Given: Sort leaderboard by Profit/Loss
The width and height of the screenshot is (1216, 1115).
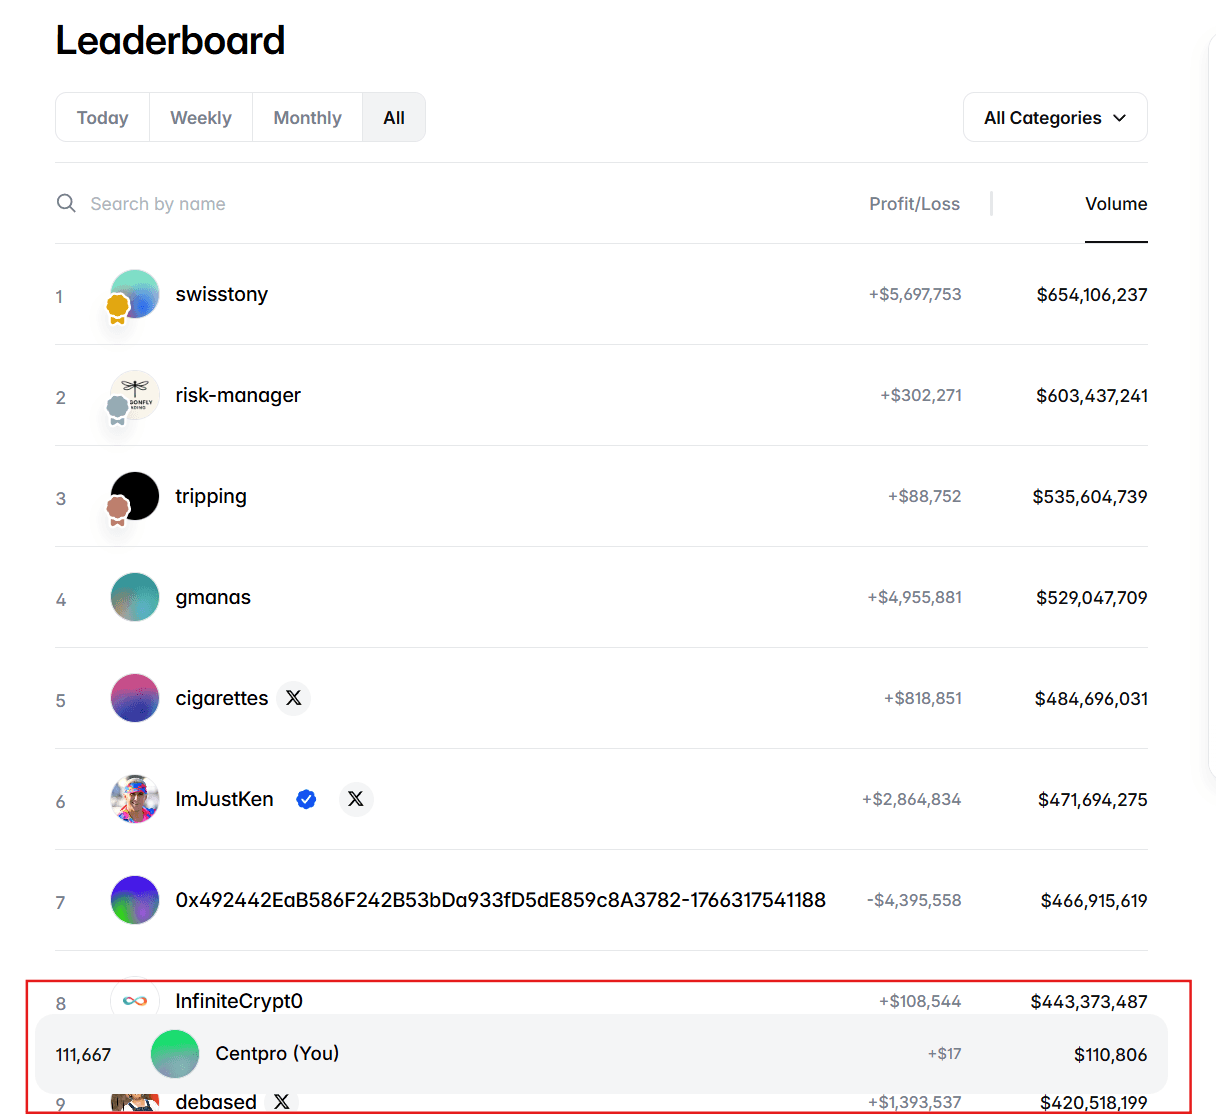Looking at the screenshot, I should click(914, 203).
